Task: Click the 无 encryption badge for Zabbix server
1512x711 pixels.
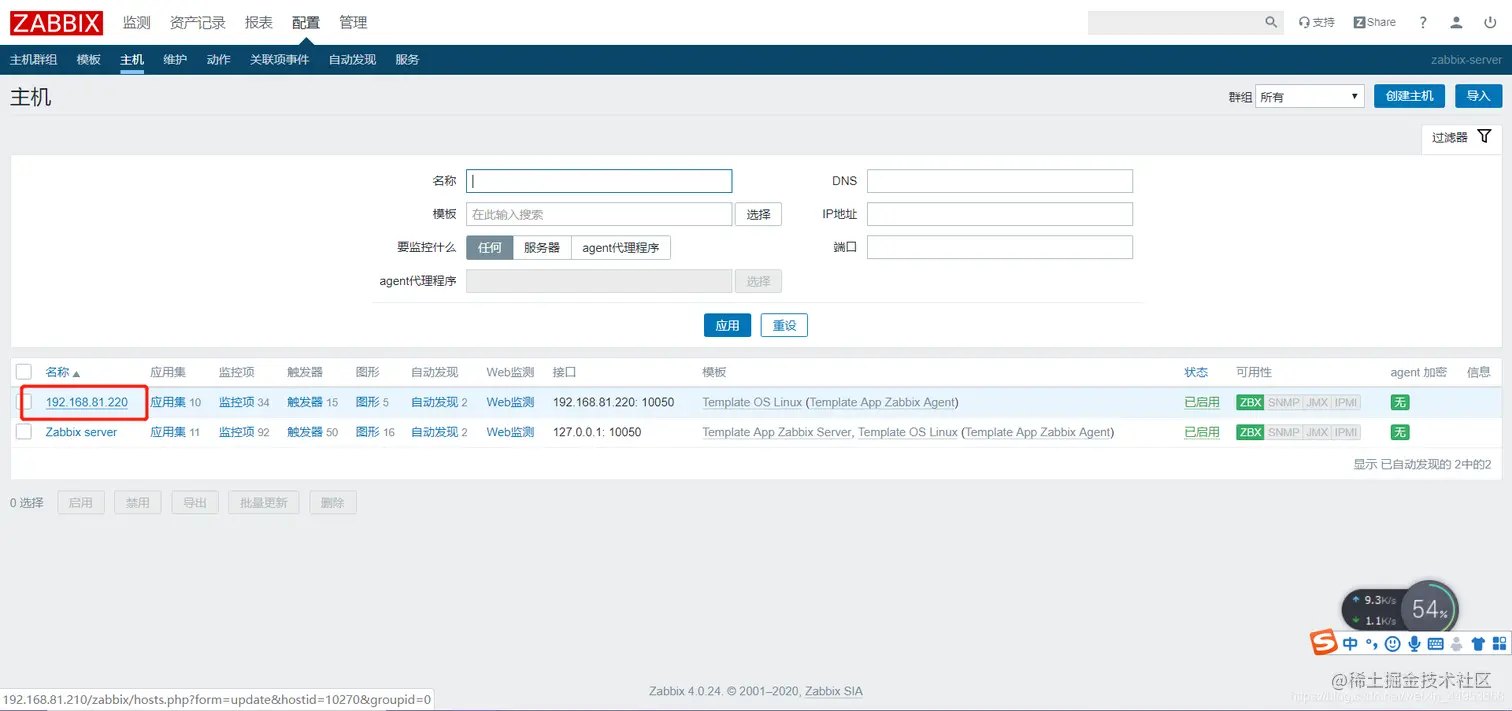Action: (x=1400, y=432)
